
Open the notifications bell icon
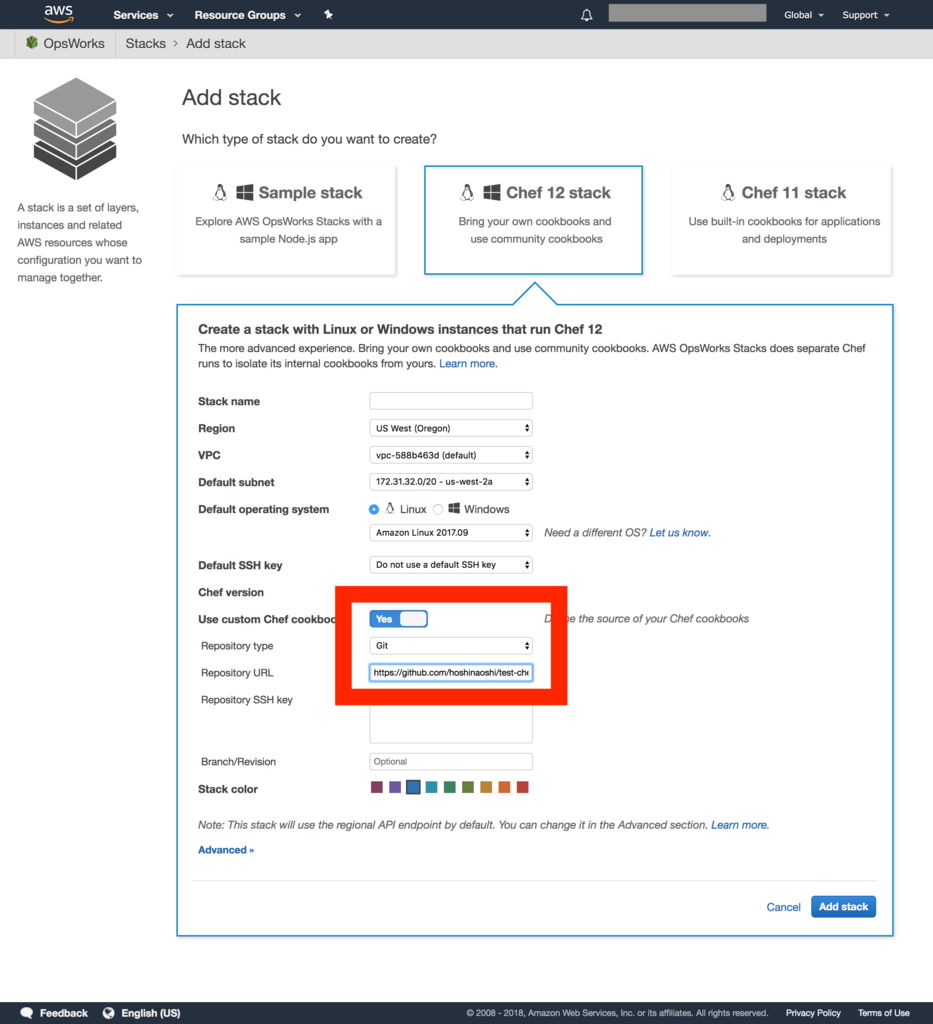[586, 15]
